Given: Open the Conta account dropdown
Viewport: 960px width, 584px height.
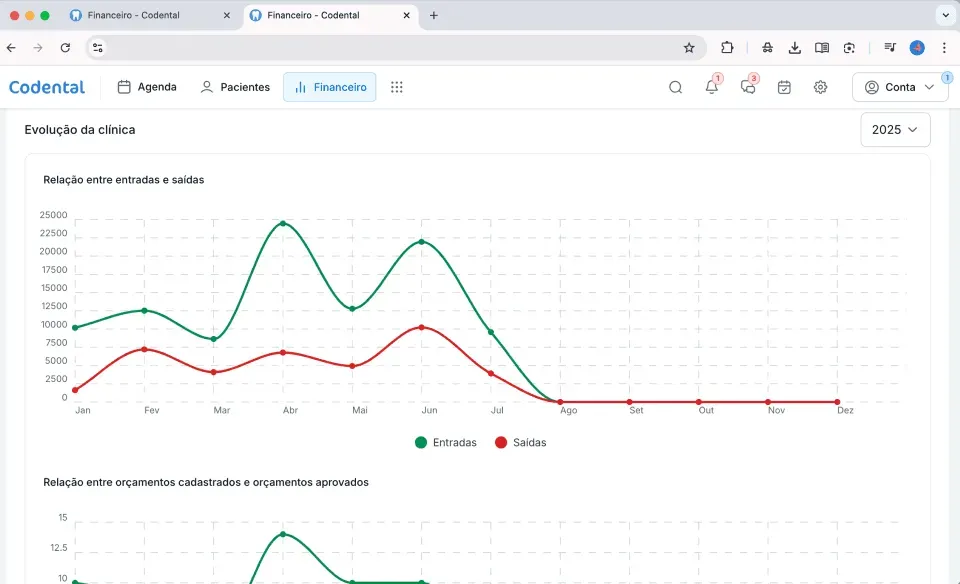Looking at the screenshot, I should click(900, 88).
